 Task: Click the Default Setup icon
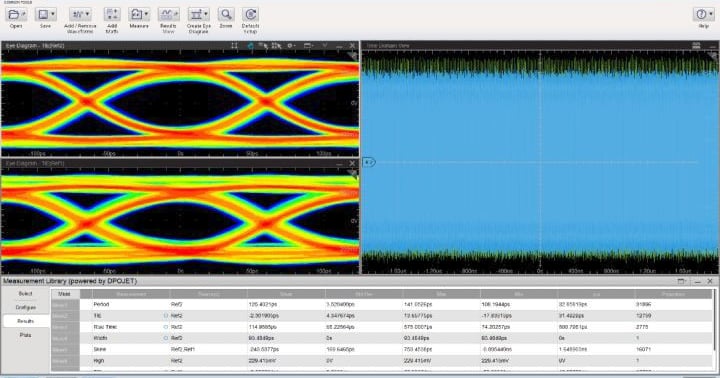click(250, 14)
